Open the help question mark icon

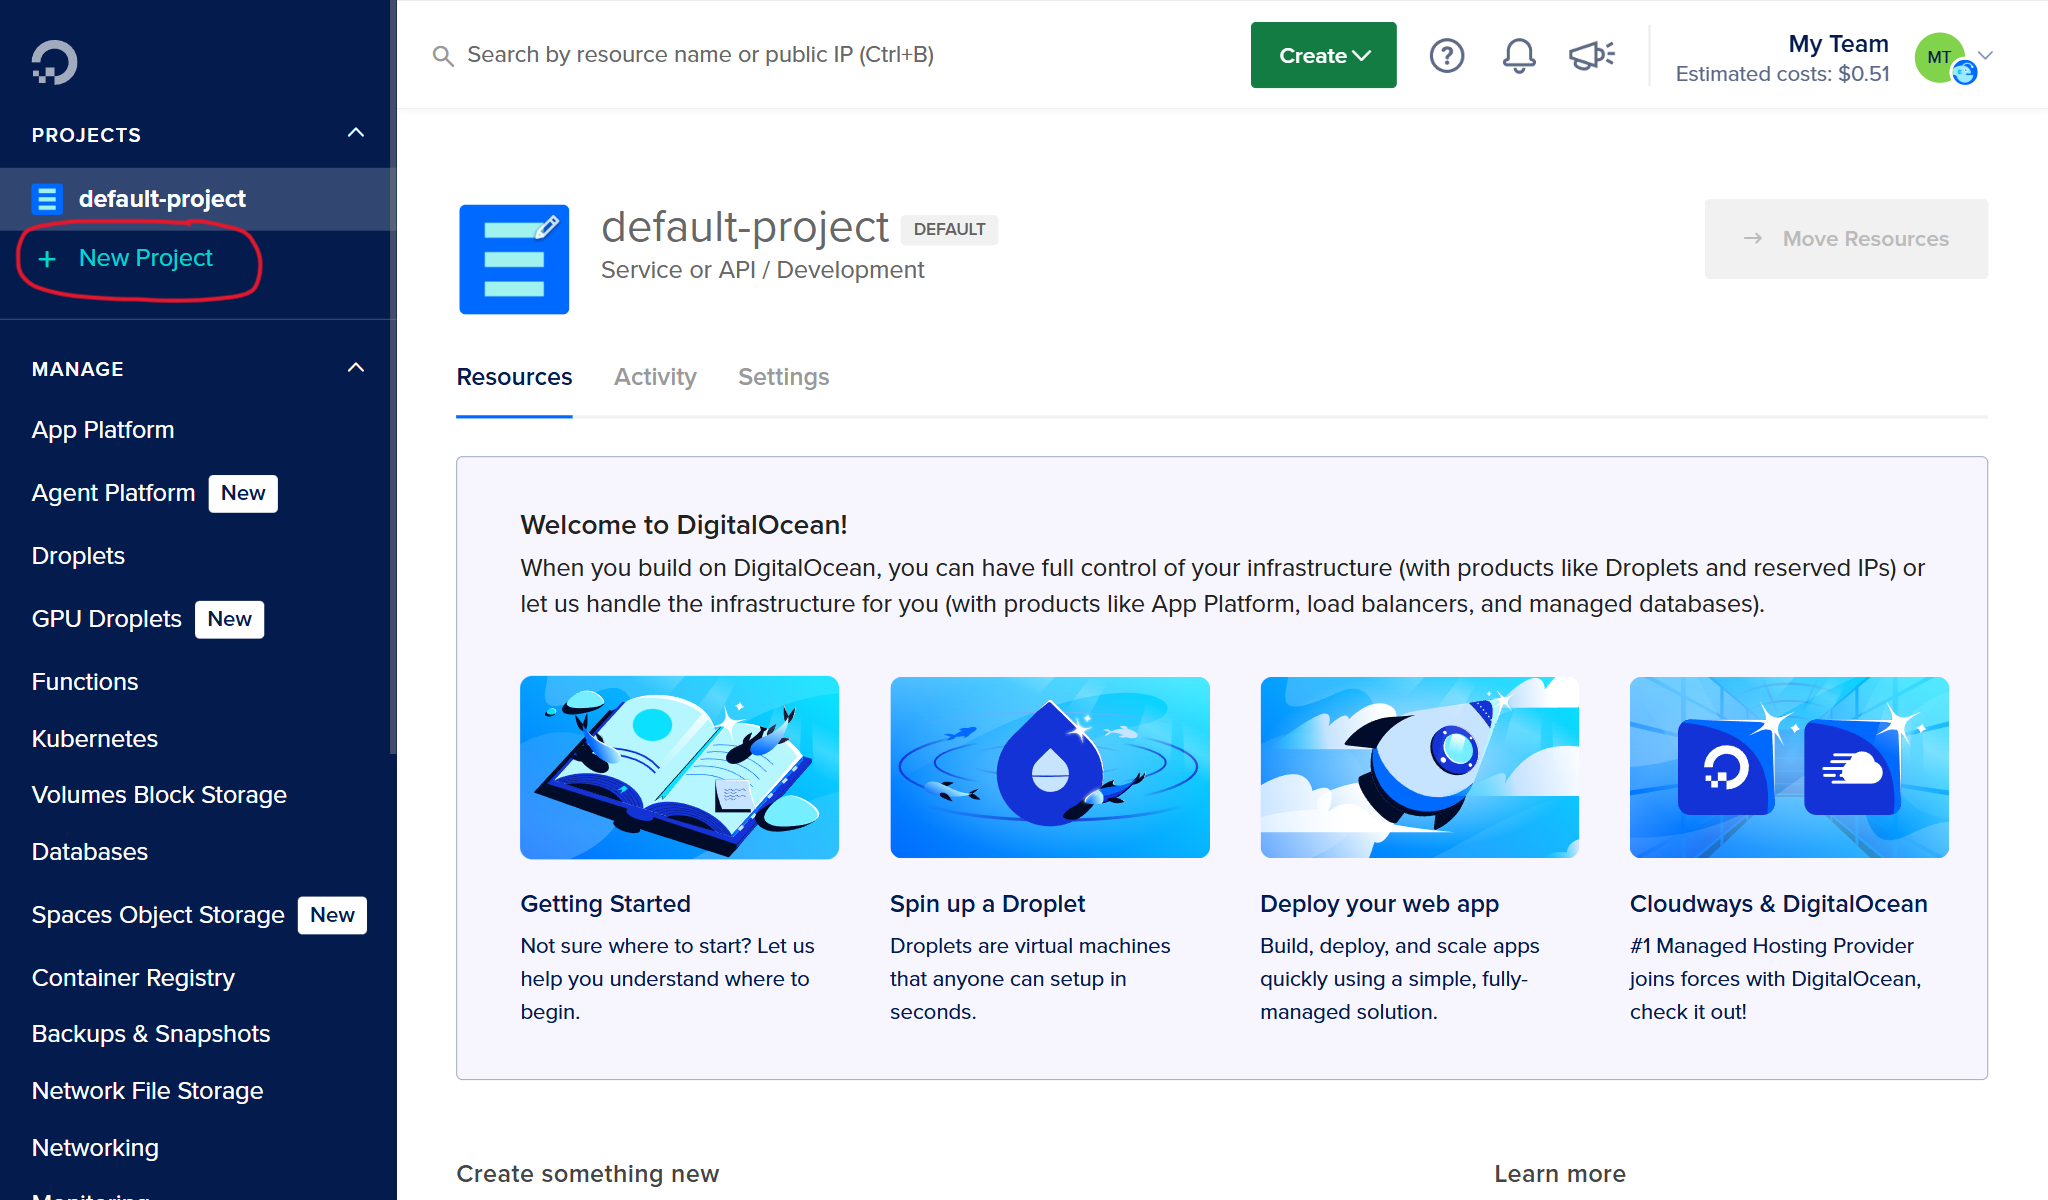(x=1446, y=55)
